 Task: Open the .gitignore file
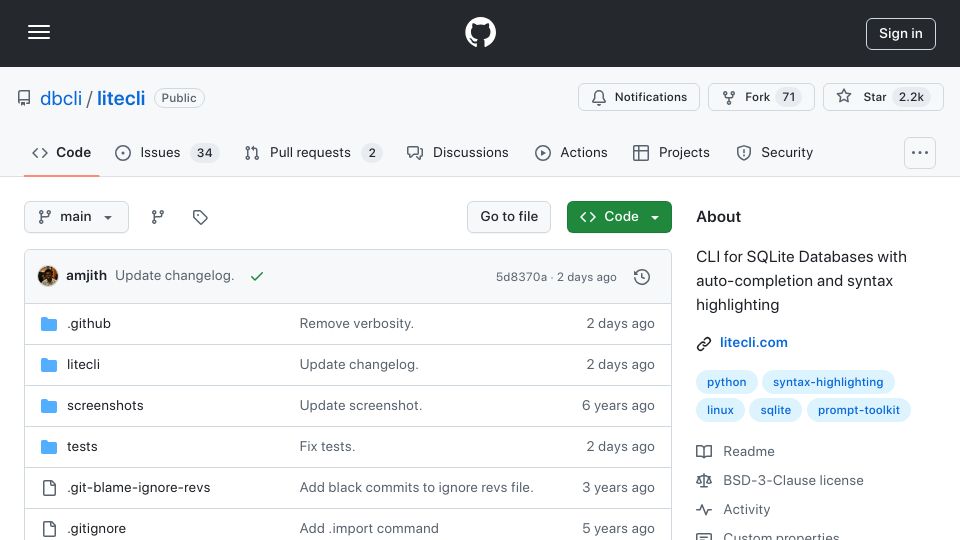[96, 528]
